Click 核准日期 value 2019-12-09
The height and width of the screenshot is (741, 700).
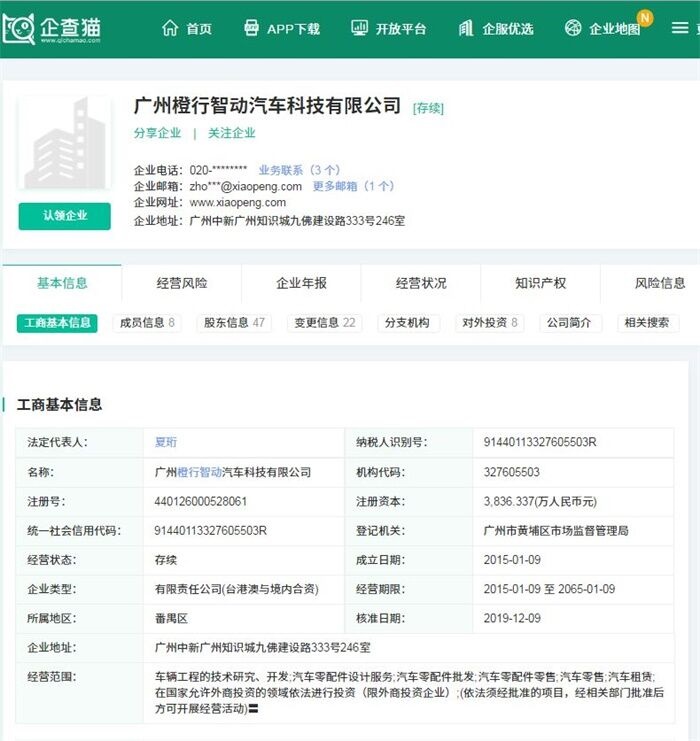(512, 619)
